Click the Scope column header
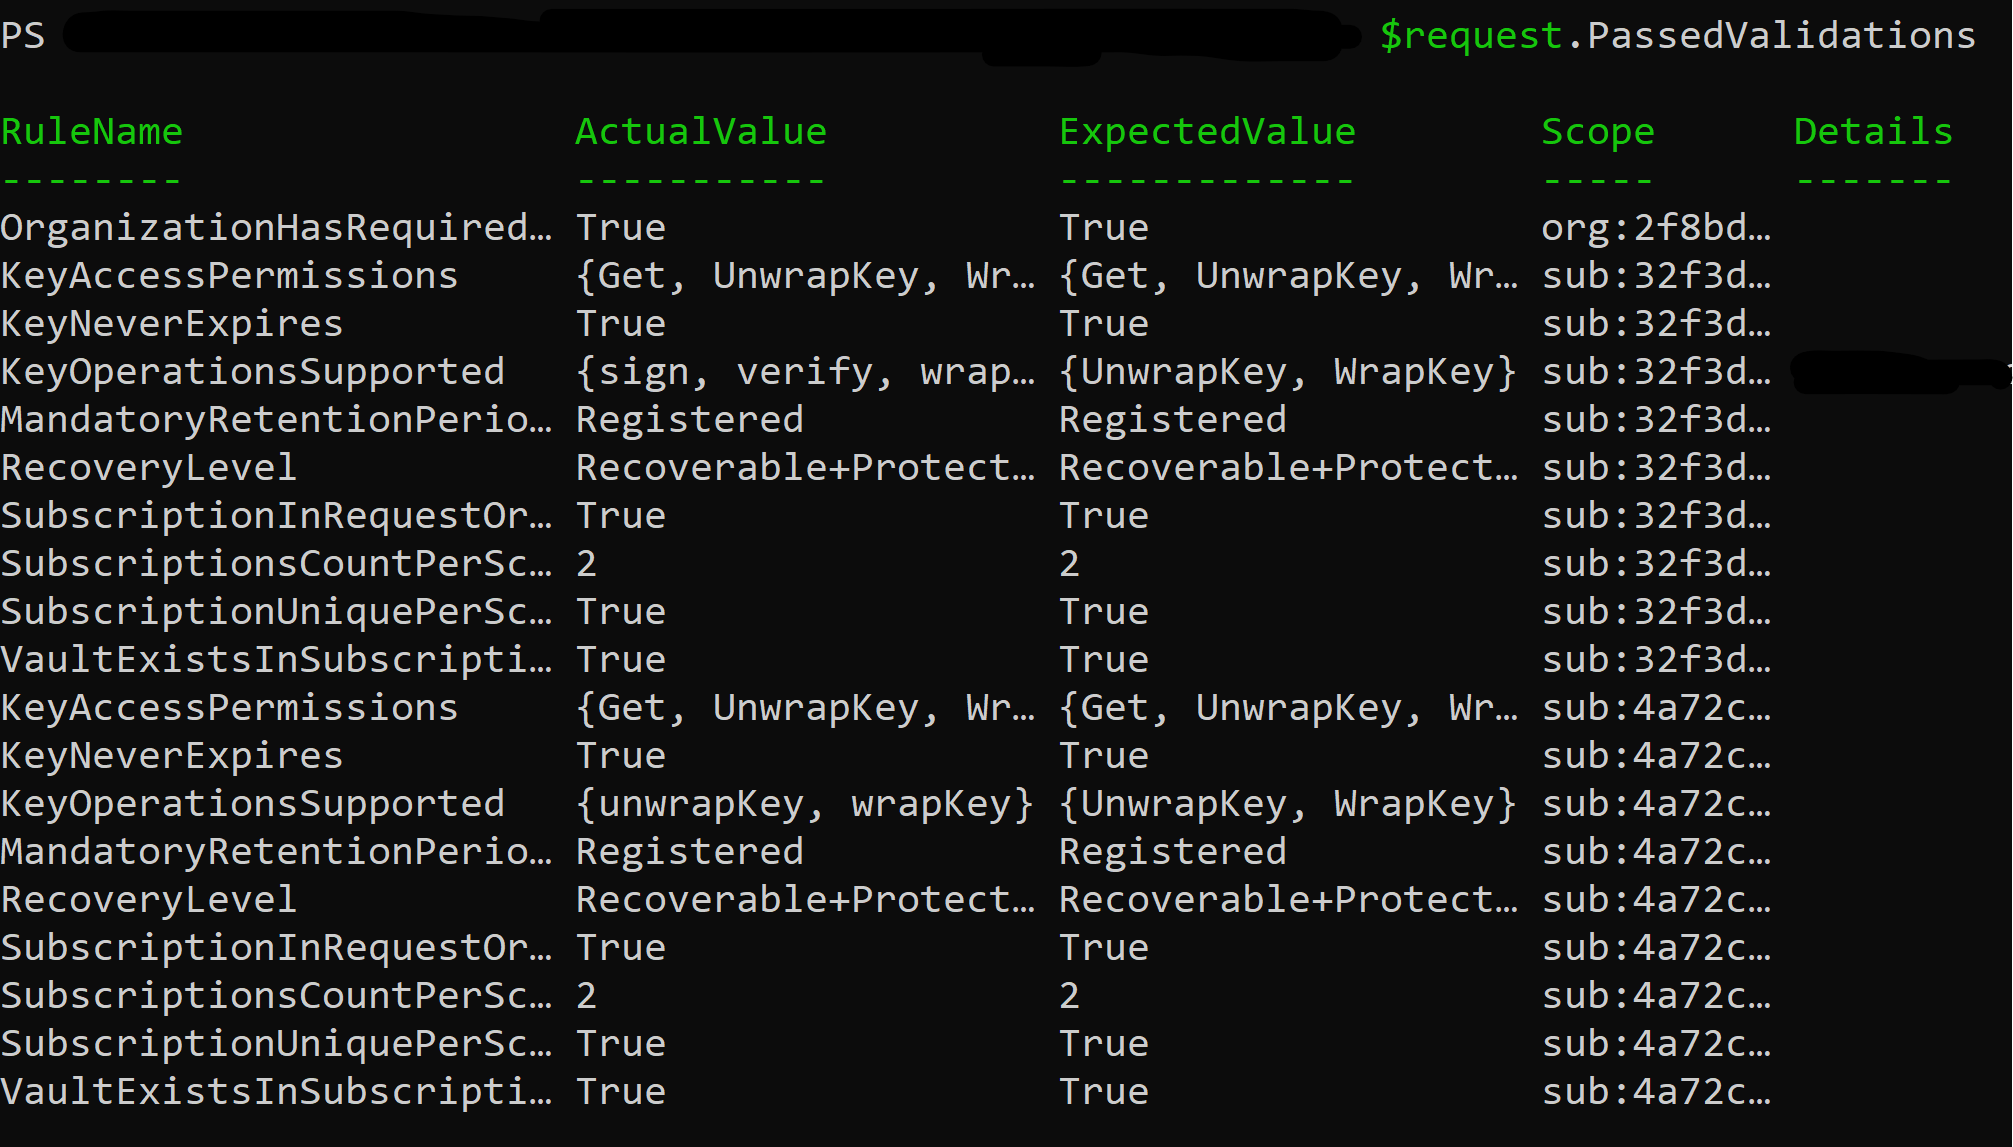2013x1147 pixels. click(1598, 131)
